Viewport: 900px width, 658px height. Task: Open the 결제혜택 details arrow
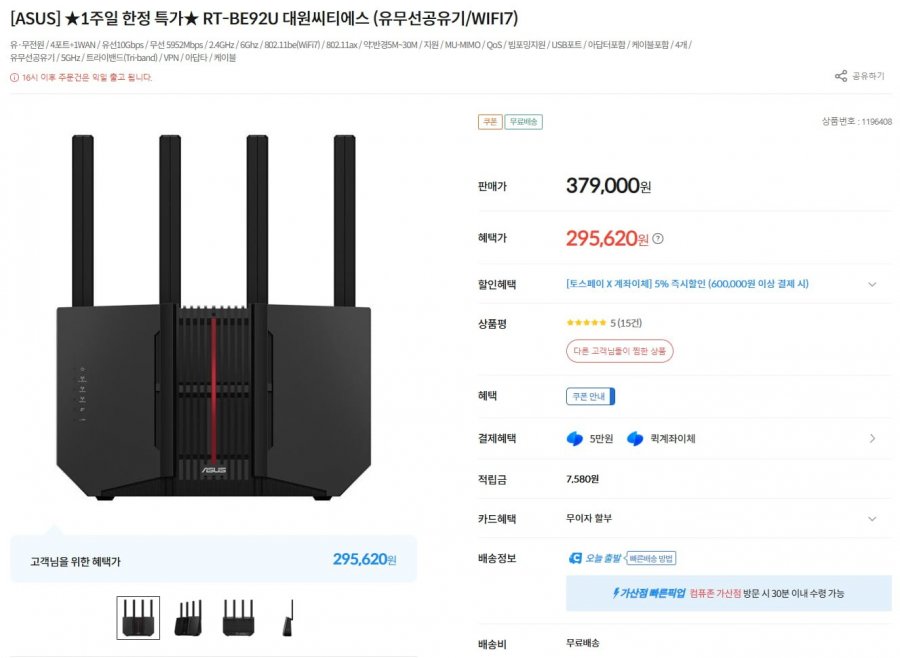tap(872, 438)
